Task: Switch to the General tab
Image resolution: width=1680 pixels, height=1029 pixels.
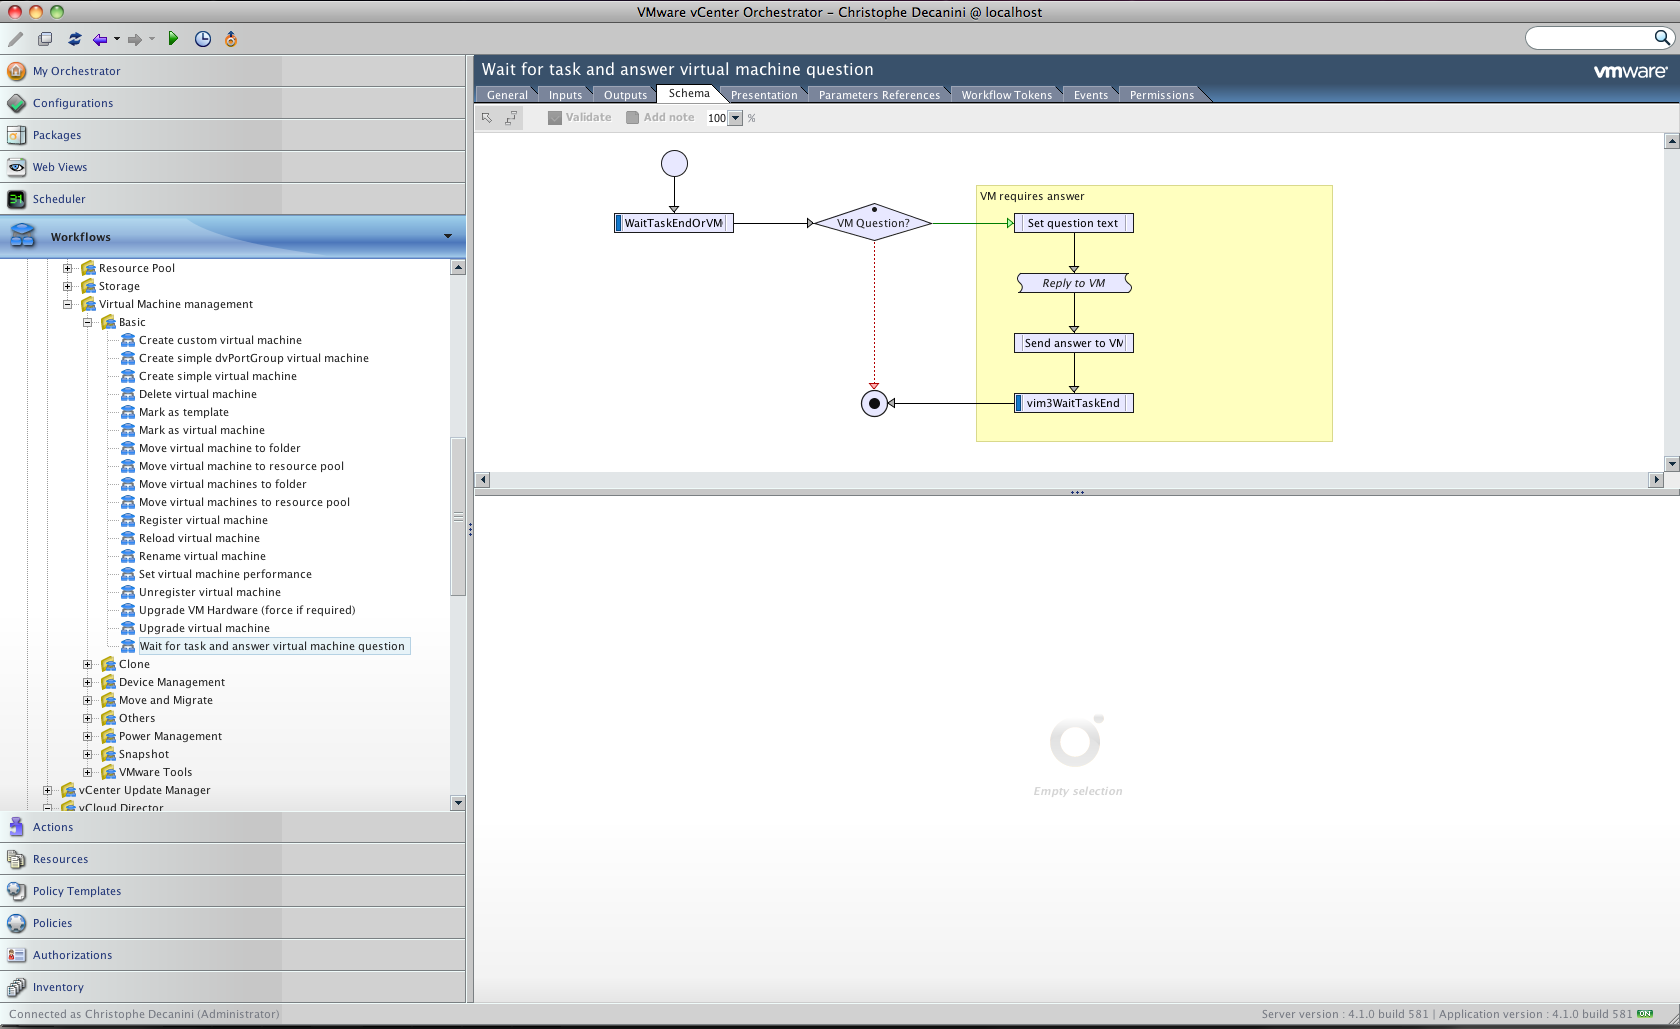Action: coord(507,95)
